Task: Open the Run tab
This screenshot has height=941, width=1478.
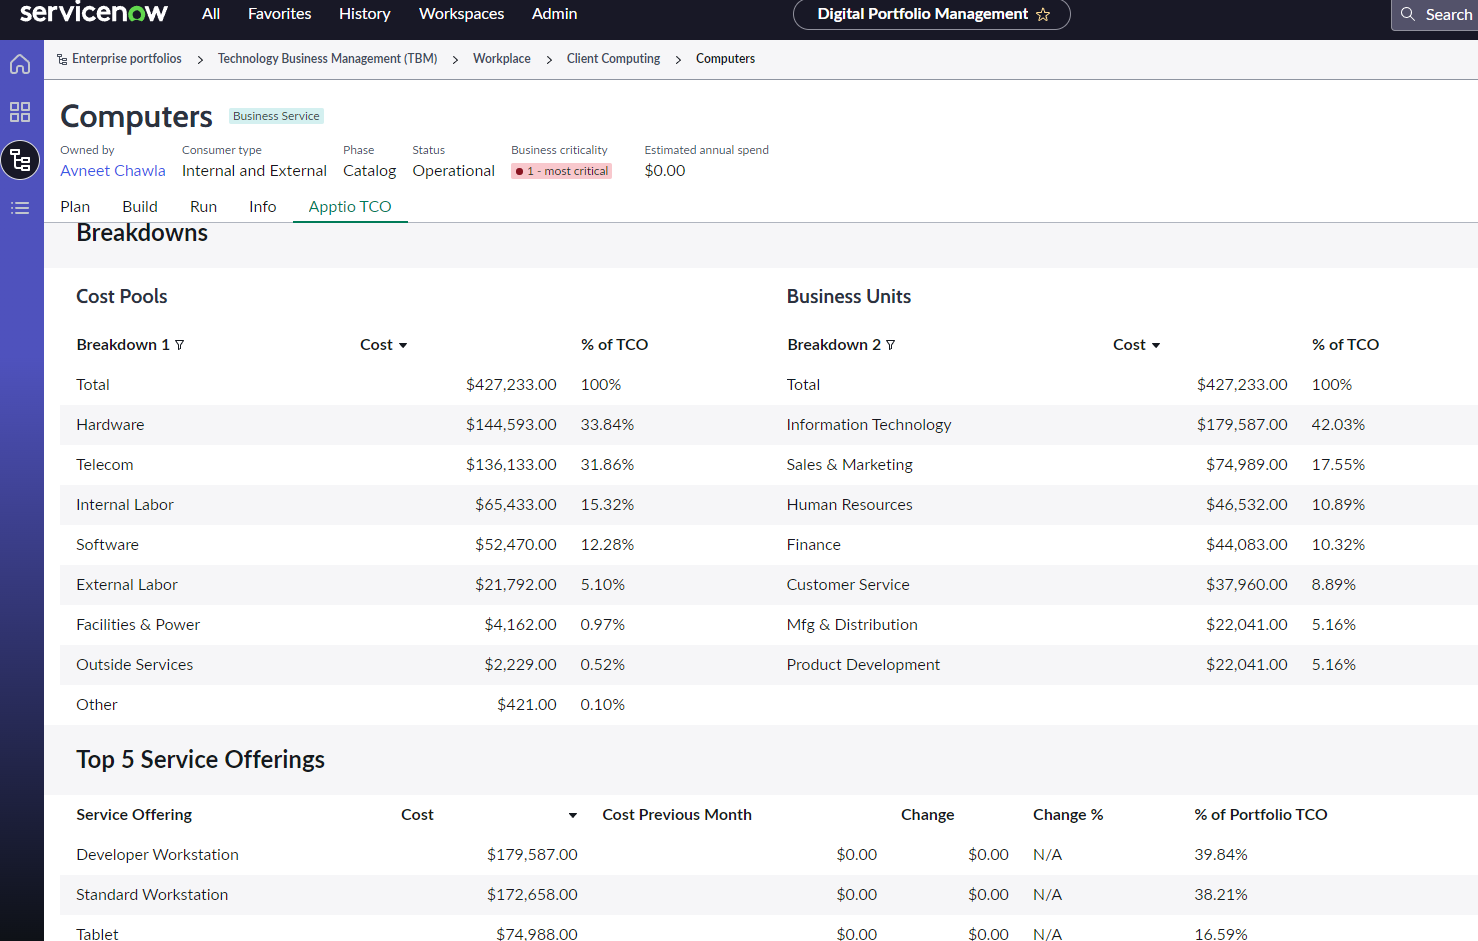Action: pyautogui.click(x=203, y=207)
